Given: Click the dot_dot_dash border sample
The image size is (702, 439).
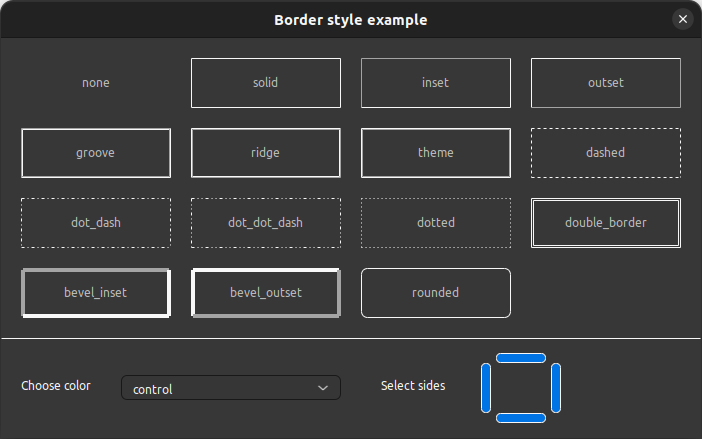Looking at the screenshot, I should tap(266, 223).
